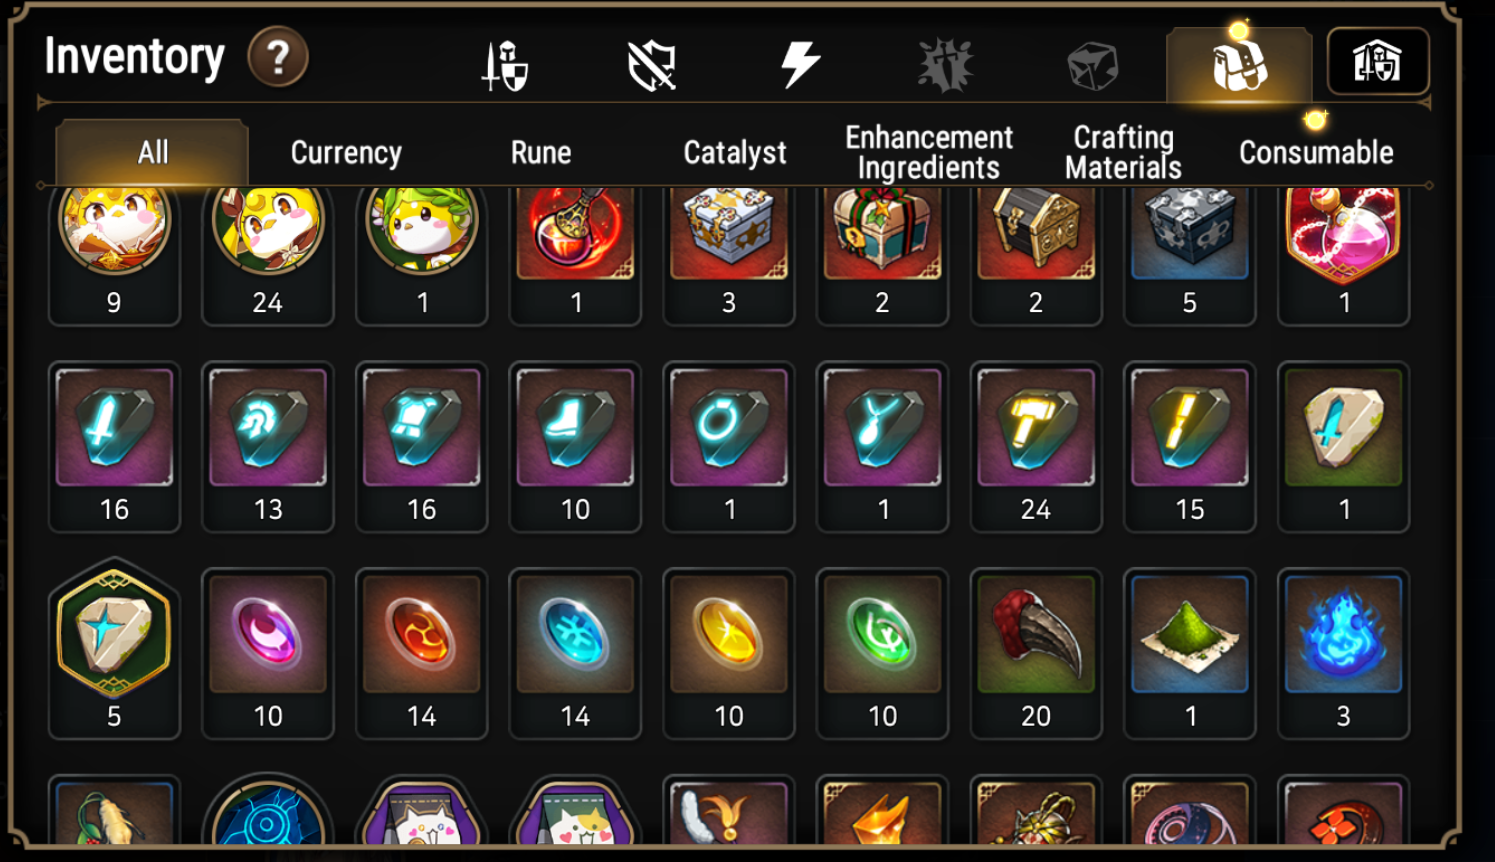Open the Catalyst tab
The height and width of the screenshot is (862, 1495).
[735, 153]
